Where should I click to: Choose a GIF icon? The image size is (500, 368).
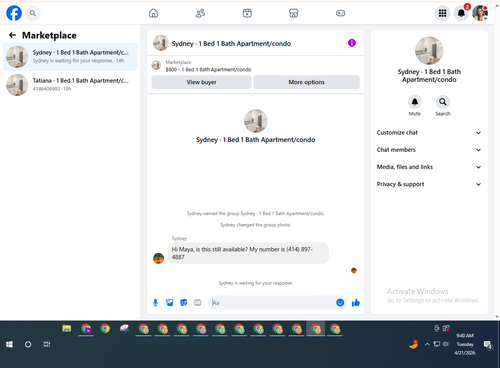pos(198,303)
